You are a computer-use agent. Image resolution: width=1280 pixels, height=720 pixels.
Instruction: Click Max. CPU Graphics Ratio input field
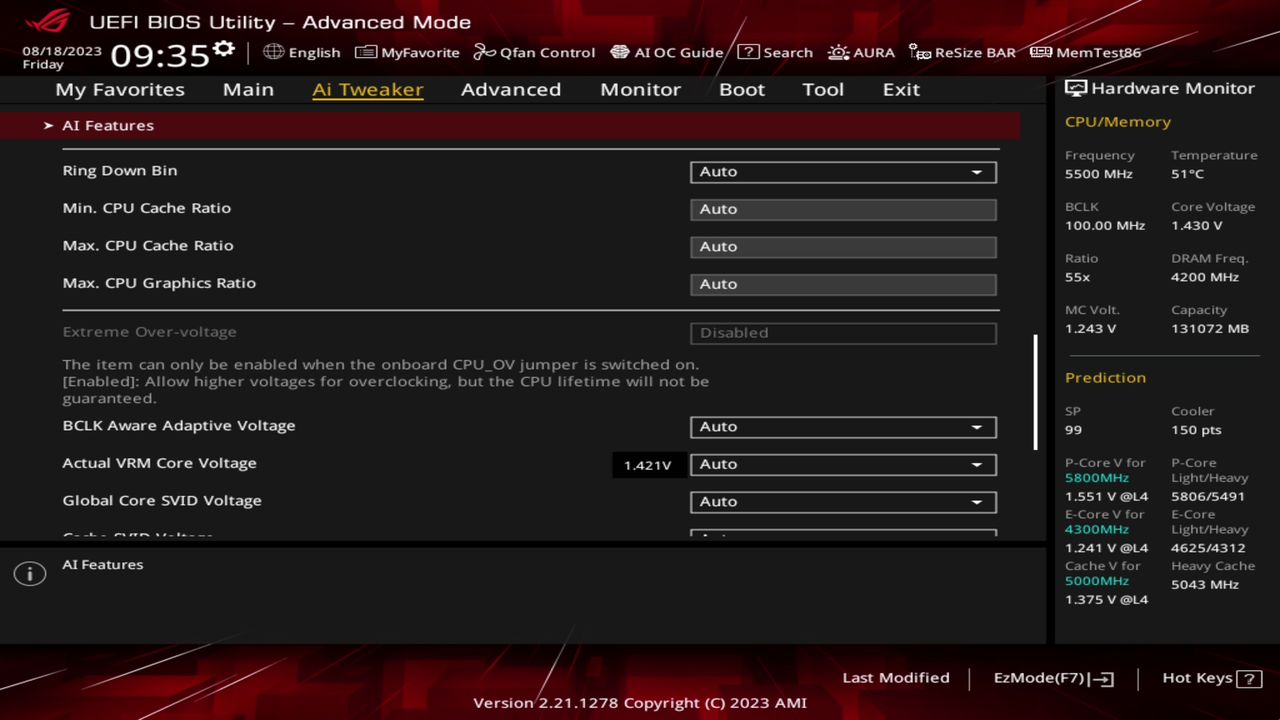click(x=843, y=284)
